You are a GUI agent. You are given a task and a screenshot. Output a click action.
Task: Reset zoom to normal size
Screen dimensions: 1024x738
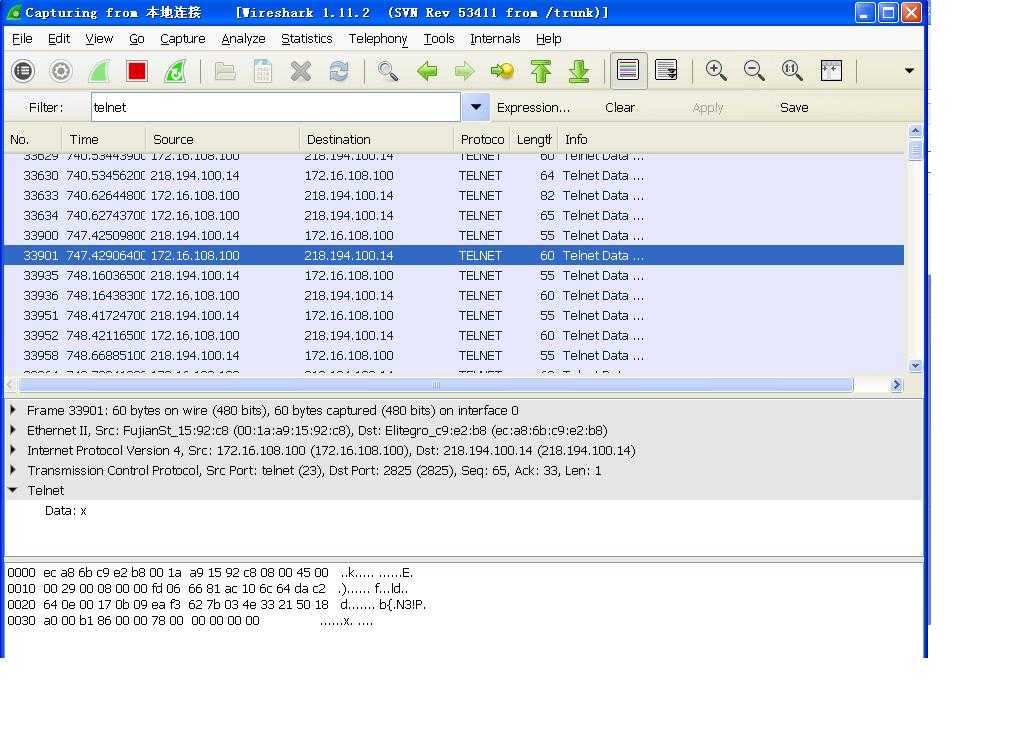coord(792,71)
